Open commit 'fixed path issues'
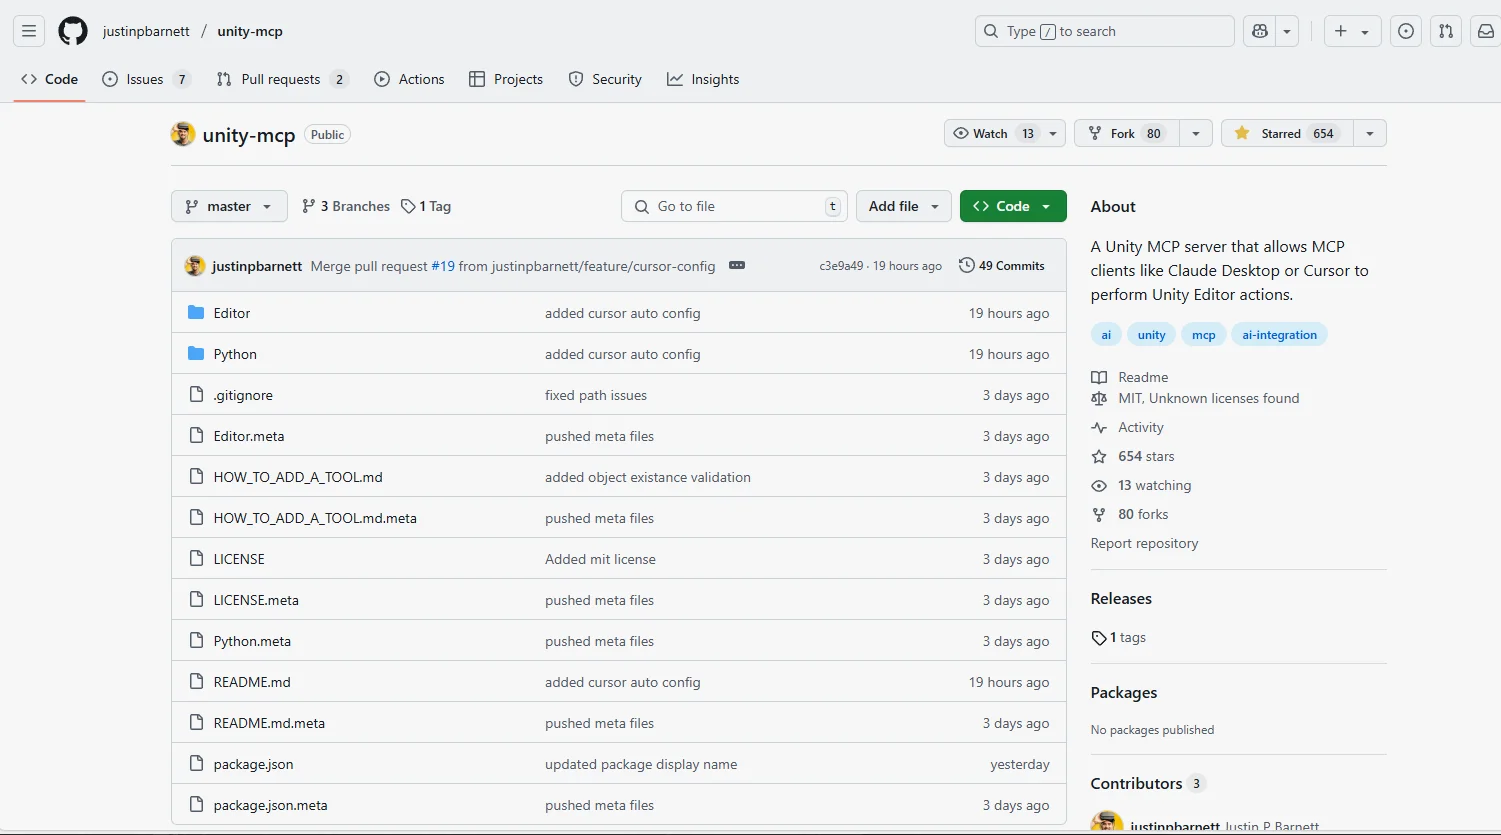This screenshot has width=1501, height=835. point(596,395)
